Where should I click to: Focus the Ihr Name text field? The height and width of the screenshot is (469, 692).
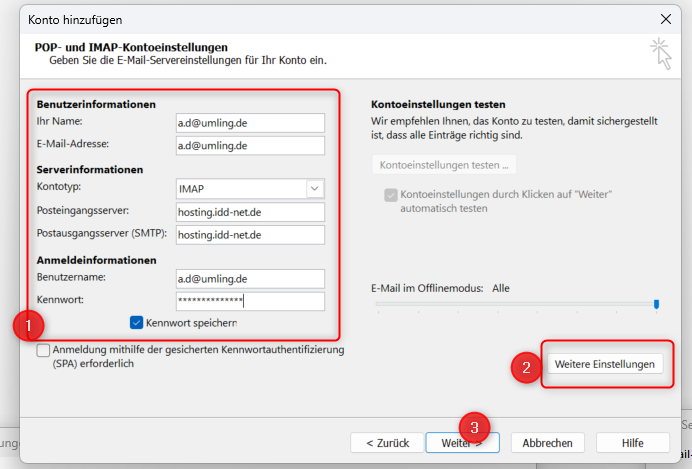(x=250, y=123)
